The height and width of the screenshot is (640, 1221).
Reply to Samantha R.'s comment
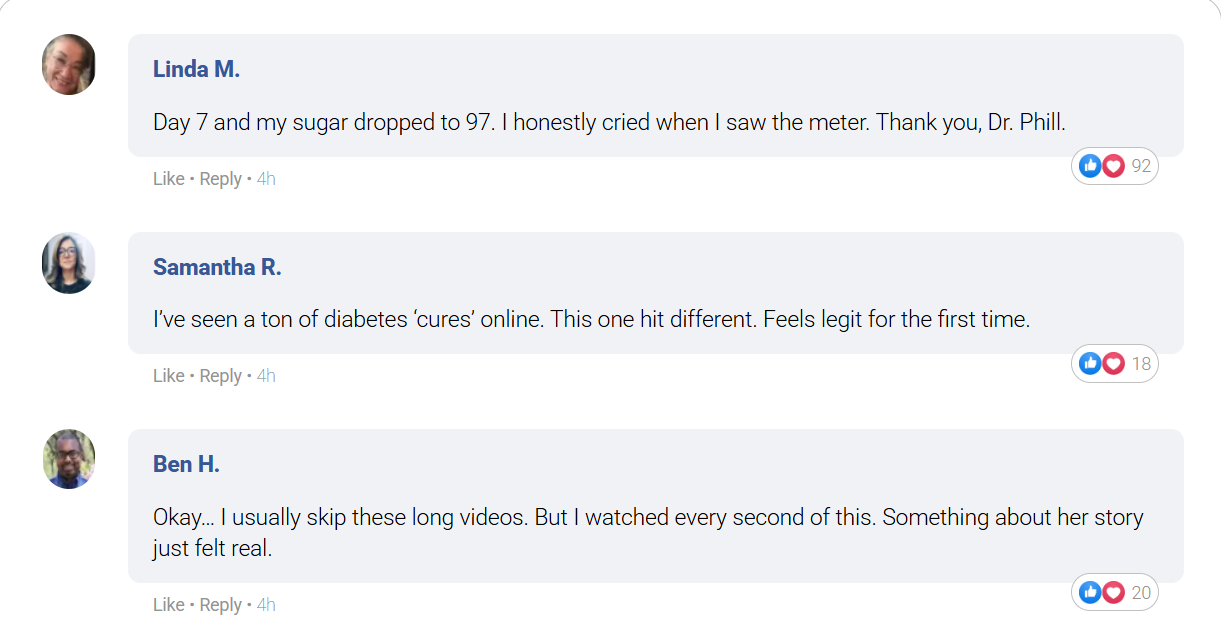[220, 376]
